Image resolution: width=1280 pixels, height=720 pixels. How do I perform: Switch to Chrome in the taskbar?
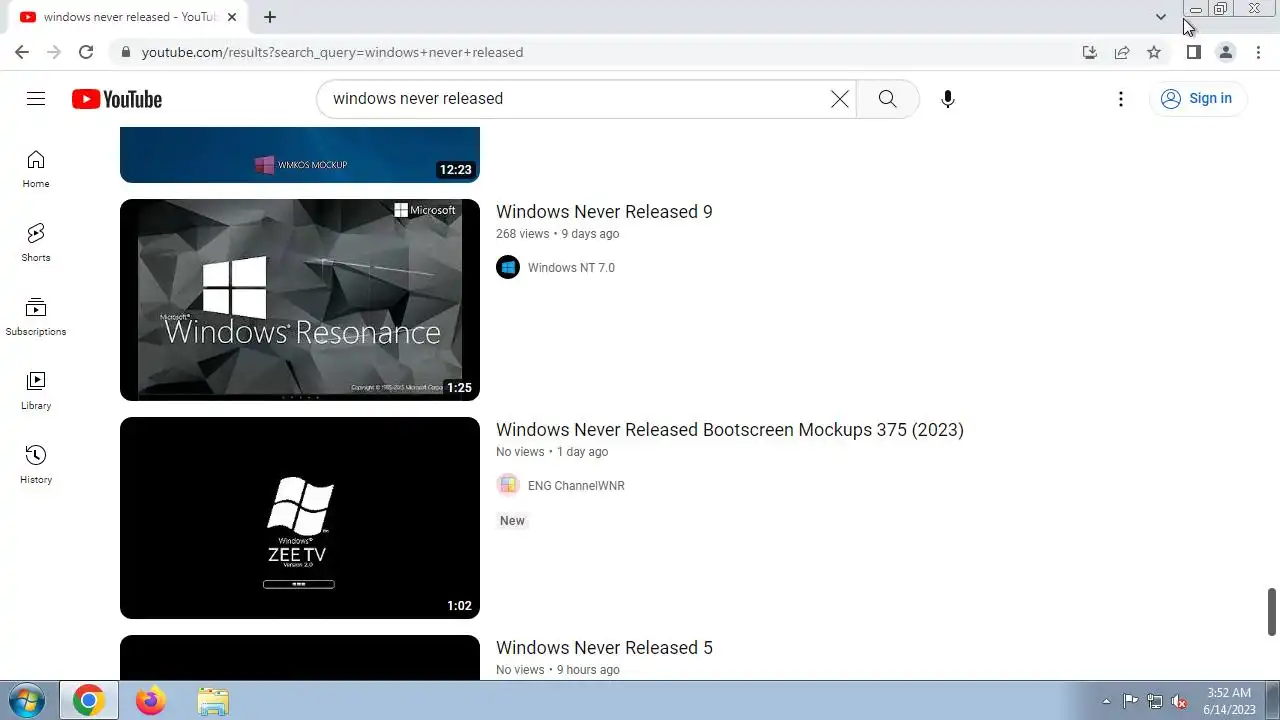[88, 701]
